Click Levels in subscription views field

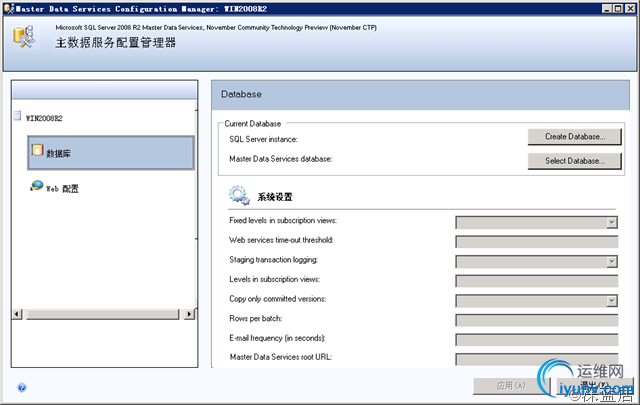537,281
